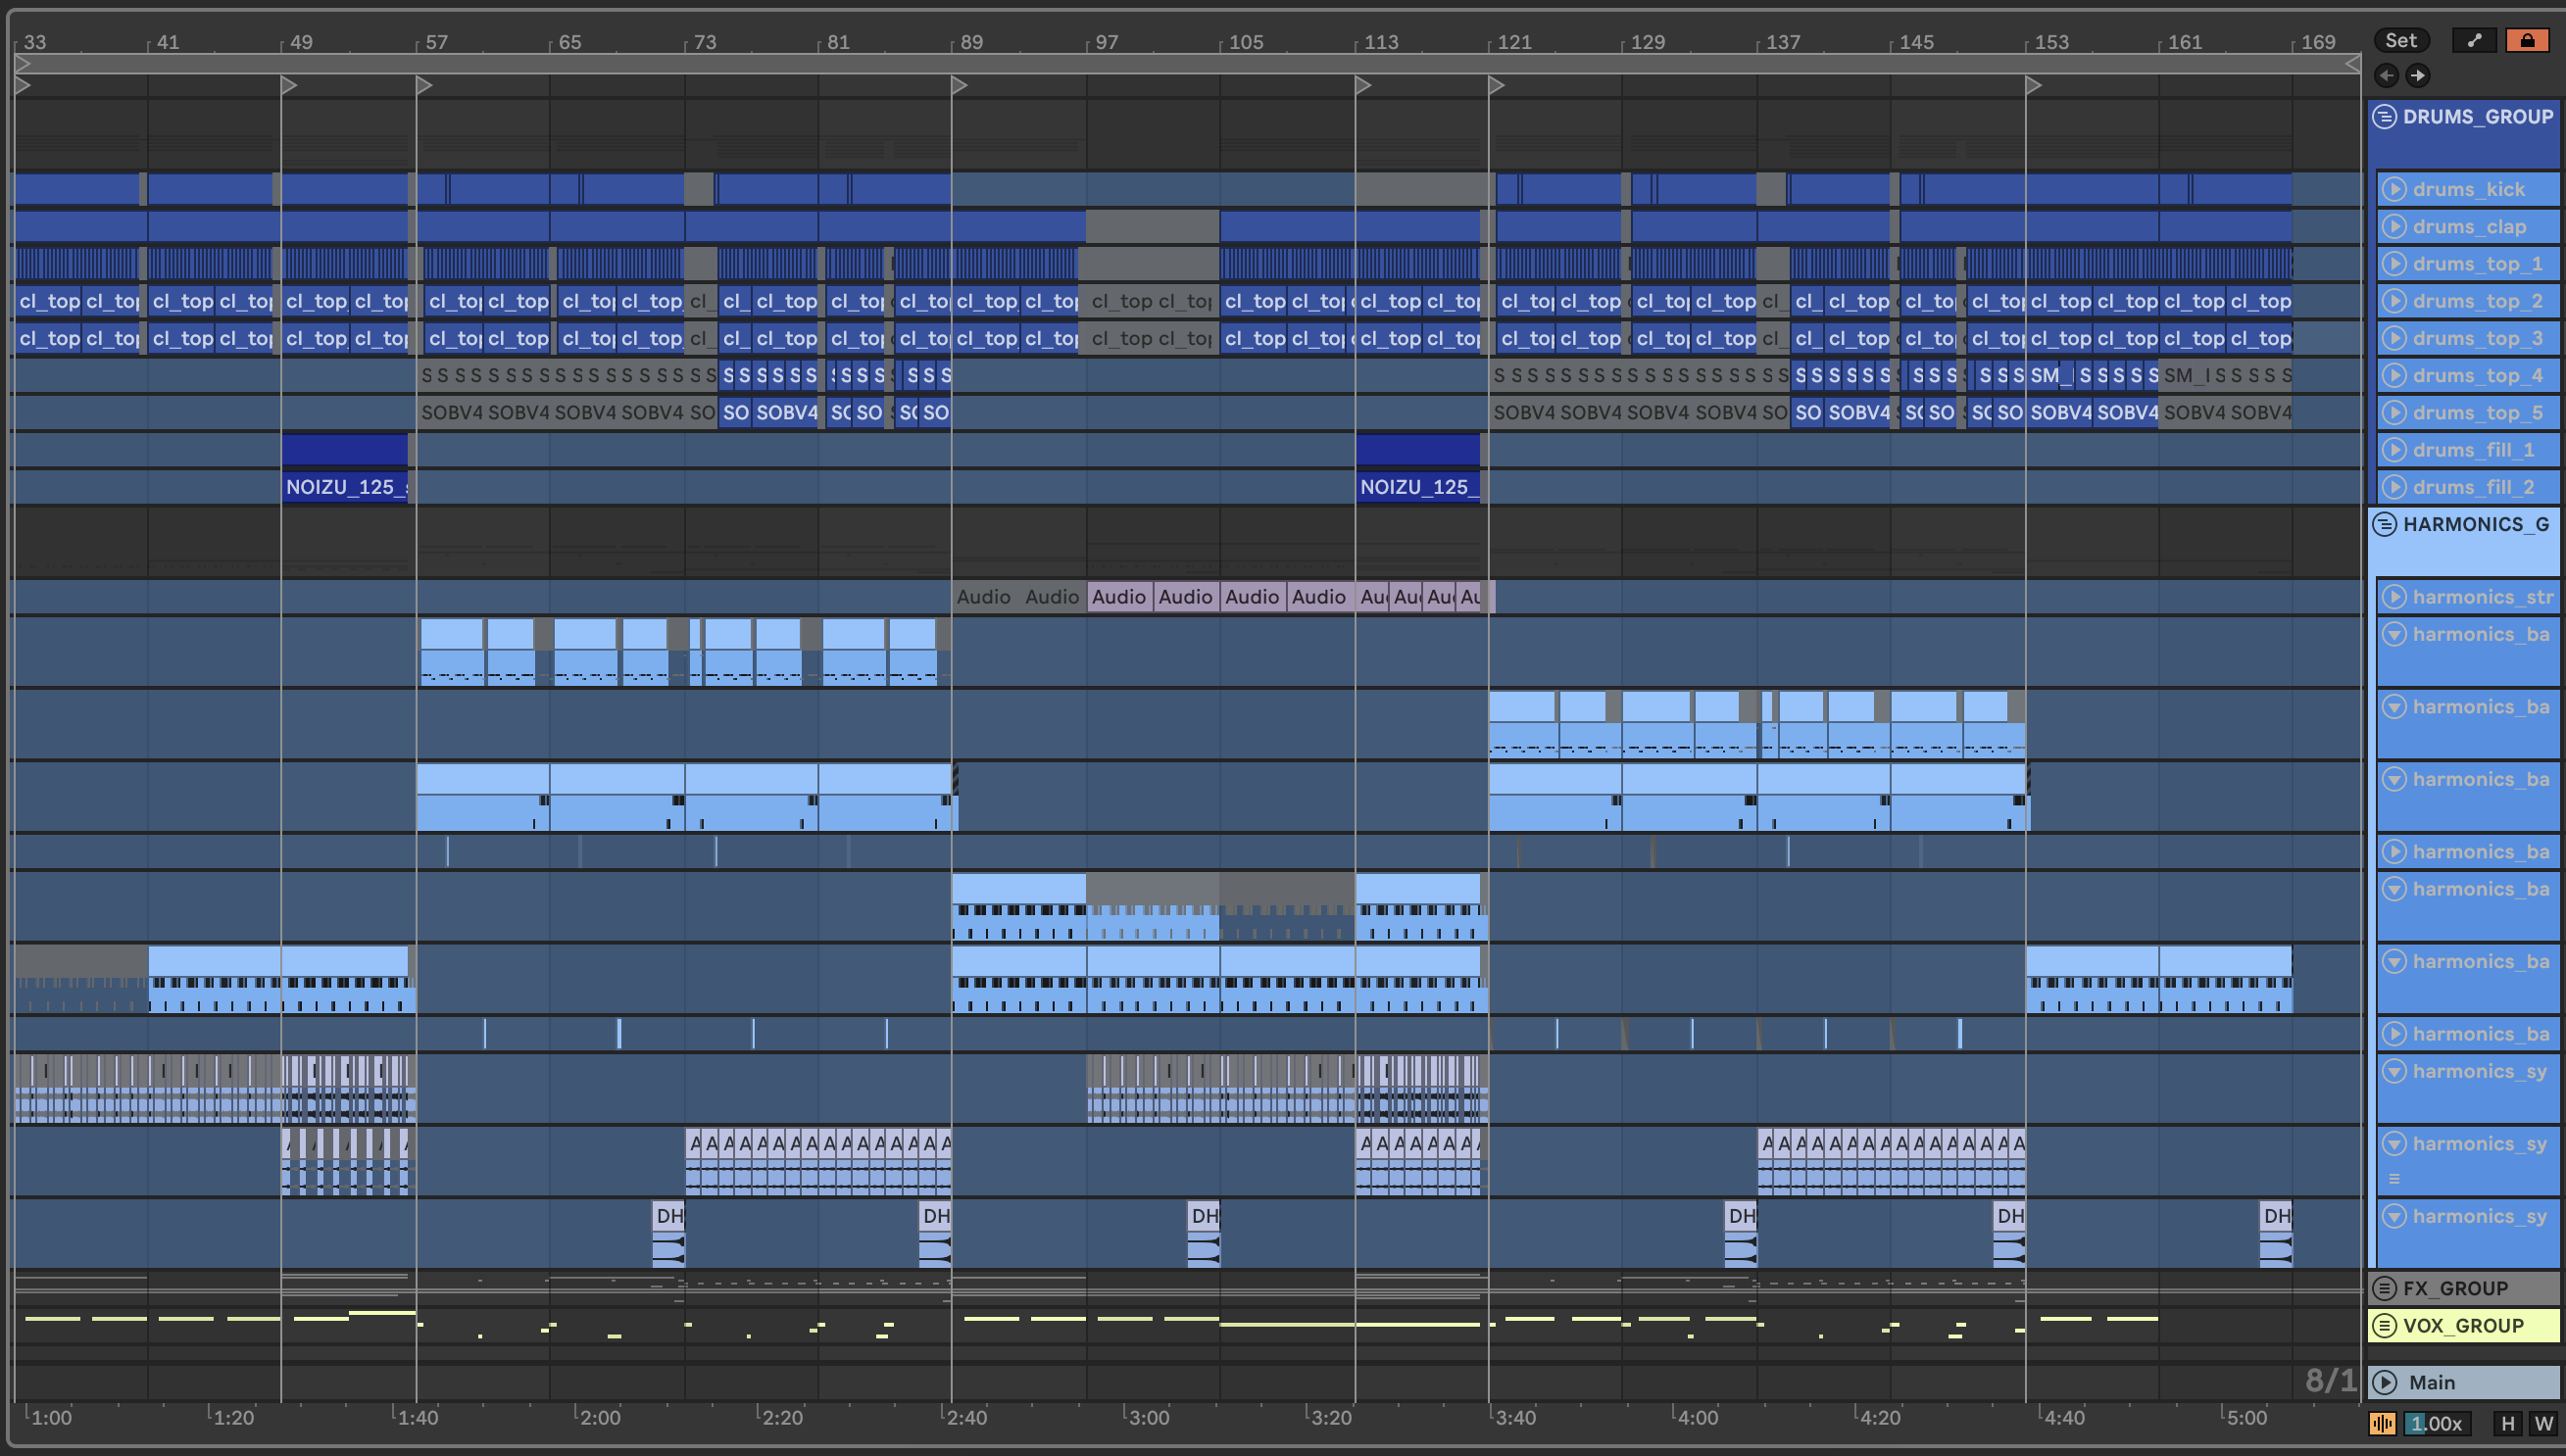Collapse the DRUMS_GROUP fold icon
Image resolution: width=2566 pixels, height=1456 pixels.
click(x=2385, y=117)
